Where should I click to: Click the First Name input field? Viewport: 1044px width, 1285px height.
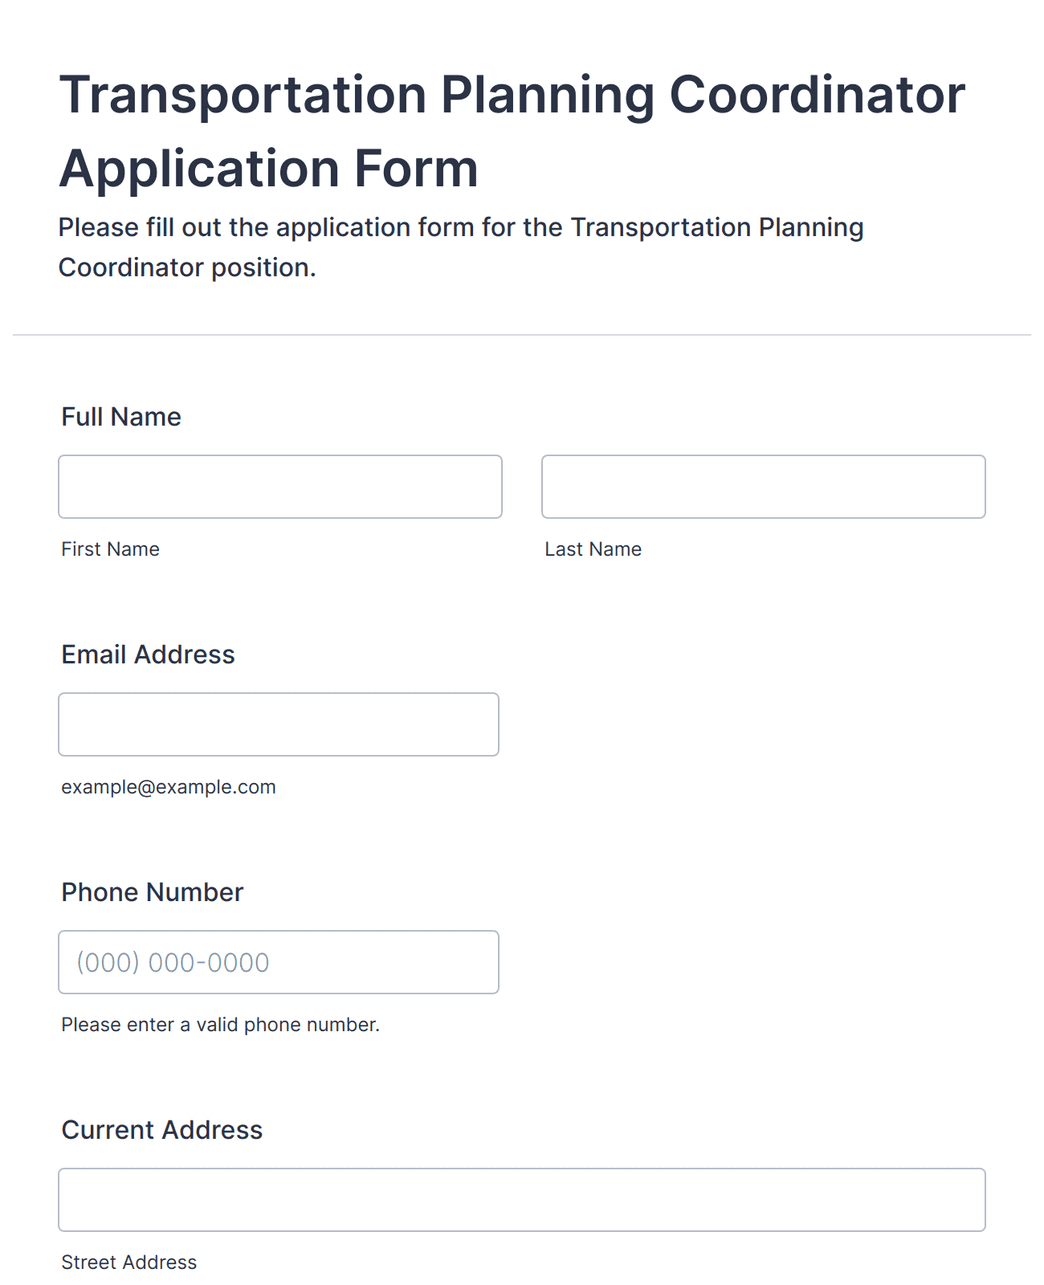coord(280,487)
